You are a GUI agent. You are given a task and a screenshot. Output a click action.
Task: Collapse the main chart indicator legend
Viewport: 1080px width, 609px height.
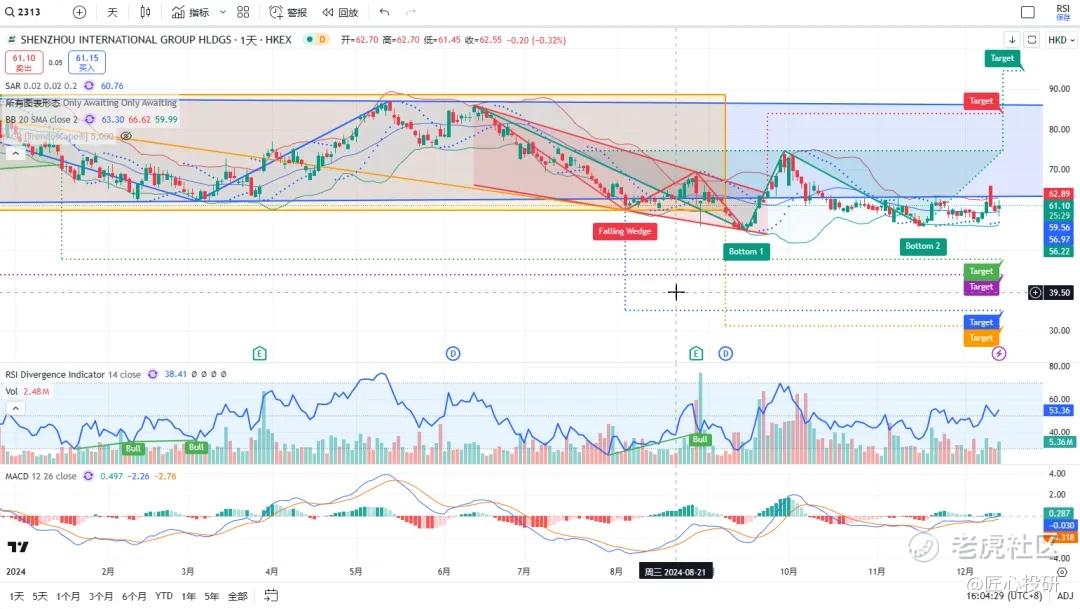(15, 154)
